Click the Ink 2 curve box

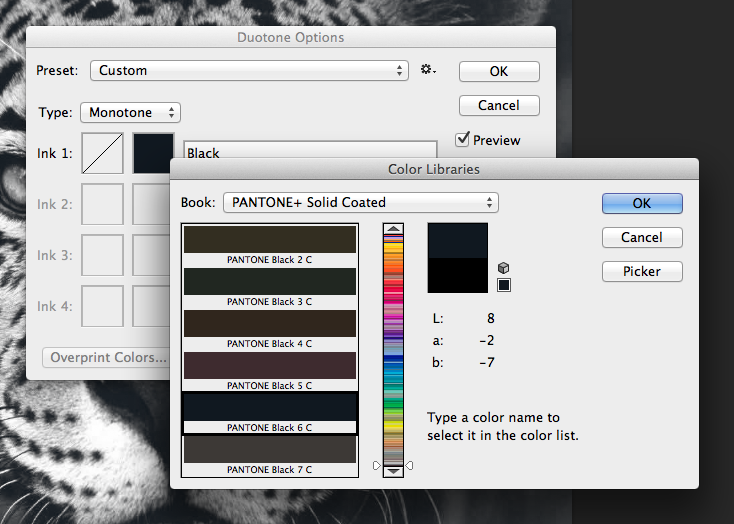[x=103, y=204]
